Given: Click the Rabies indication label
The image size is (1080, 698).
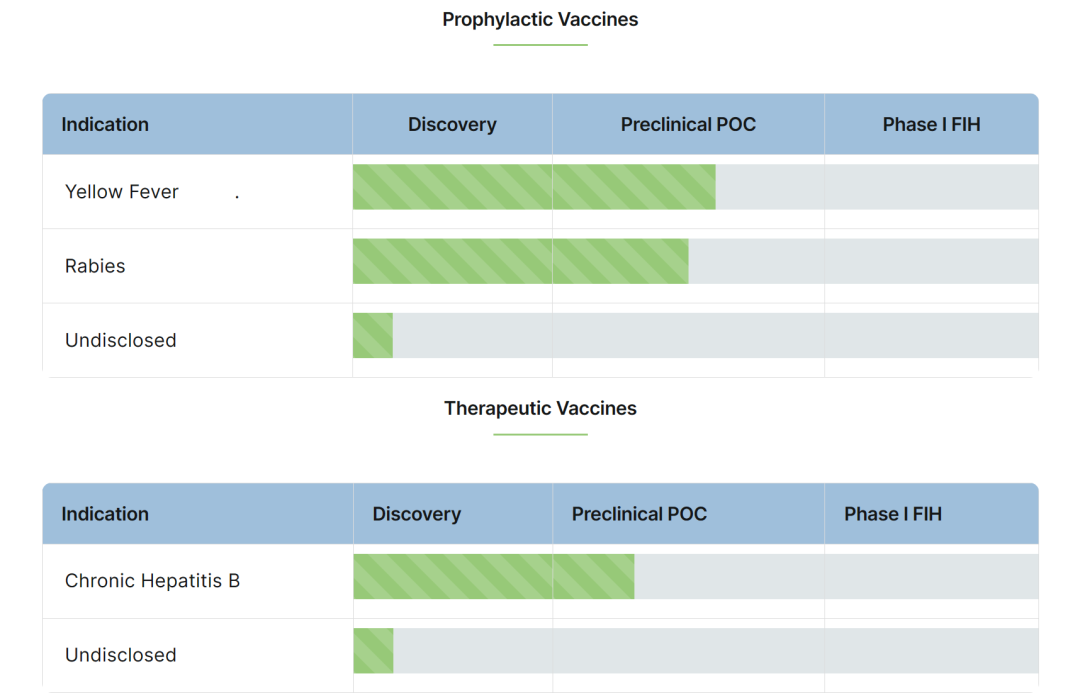Looking at the screenshot, I should tap(95, 266).
